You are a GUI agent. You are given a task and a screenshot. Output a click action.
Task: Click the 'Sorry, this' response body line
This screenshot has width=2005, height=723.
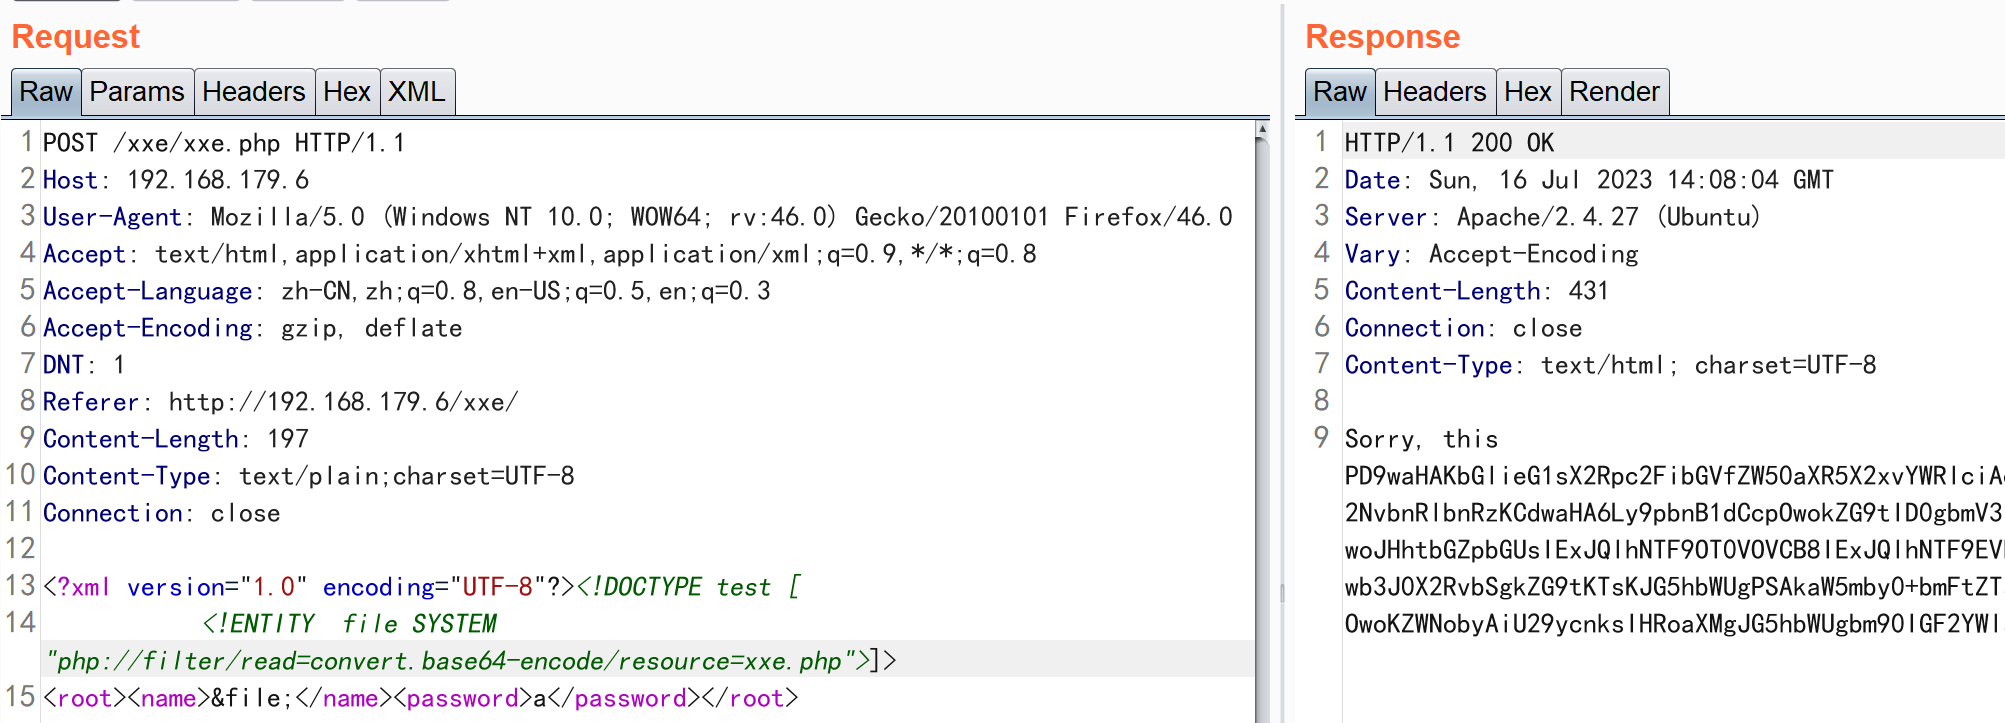(1421, 439)
